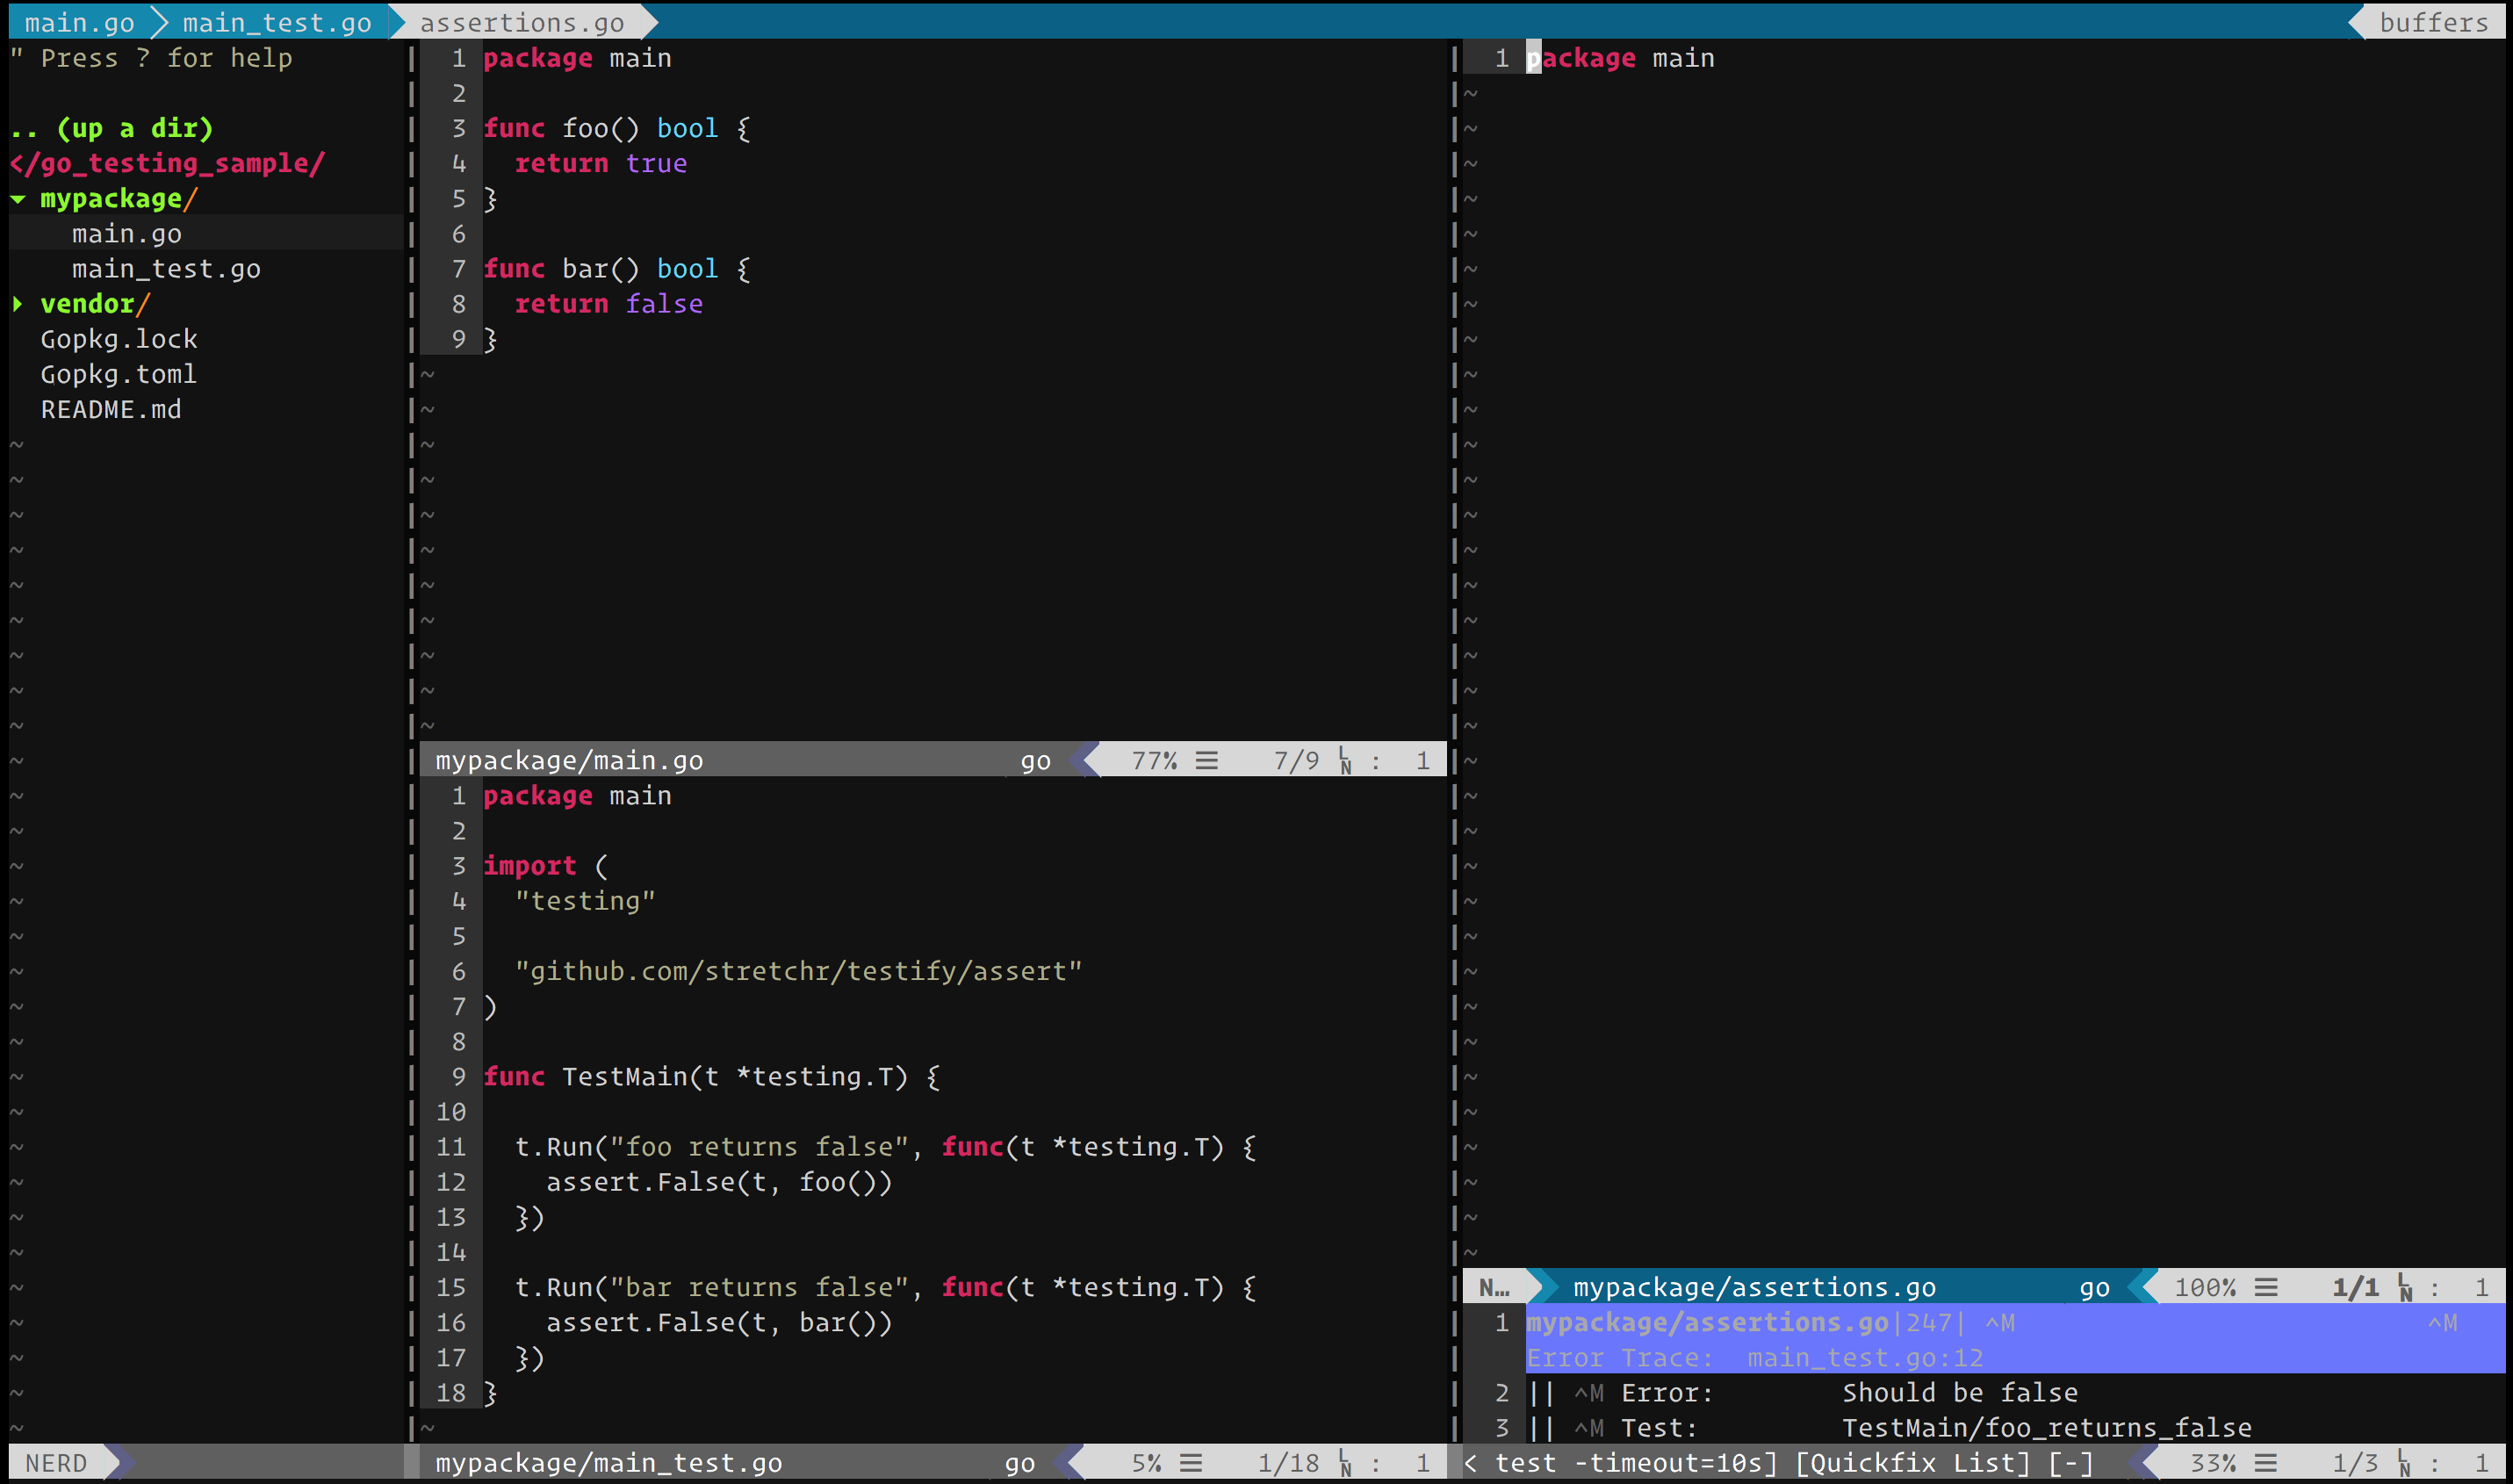
Task: Click the go filetype label in assertions.go statusline
Action: 2095,1287
